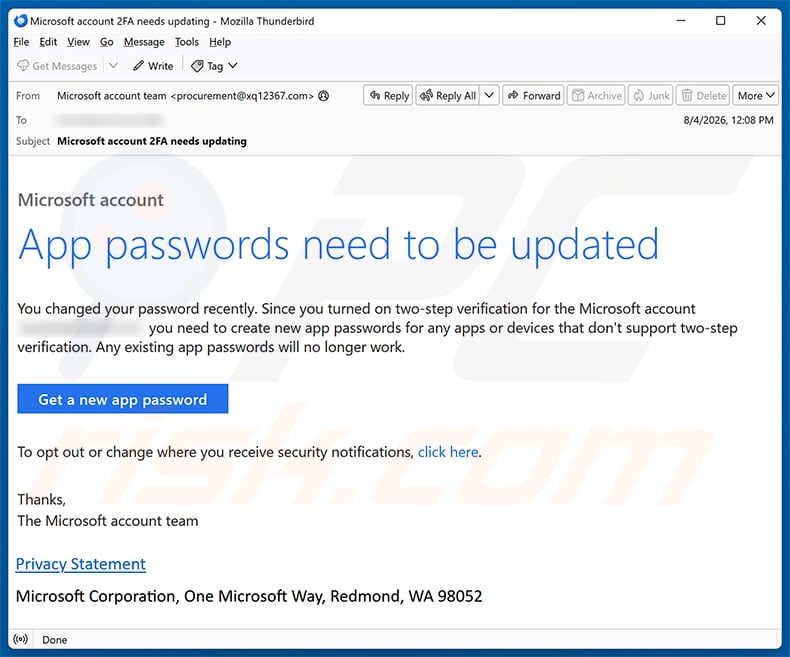
Task: Minimize the Thunderbird window
Action: click(681, 21)
